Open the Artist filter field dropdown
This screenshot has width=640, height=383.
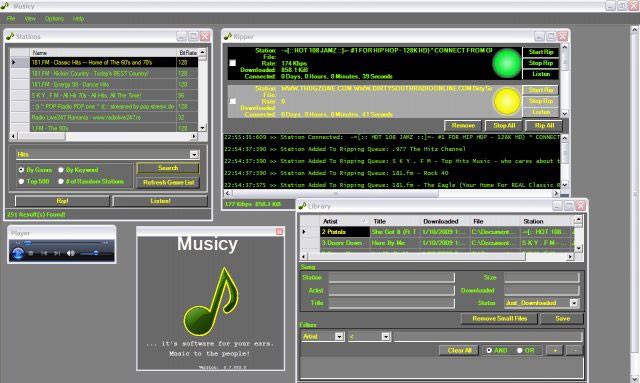tap(339, 336)
